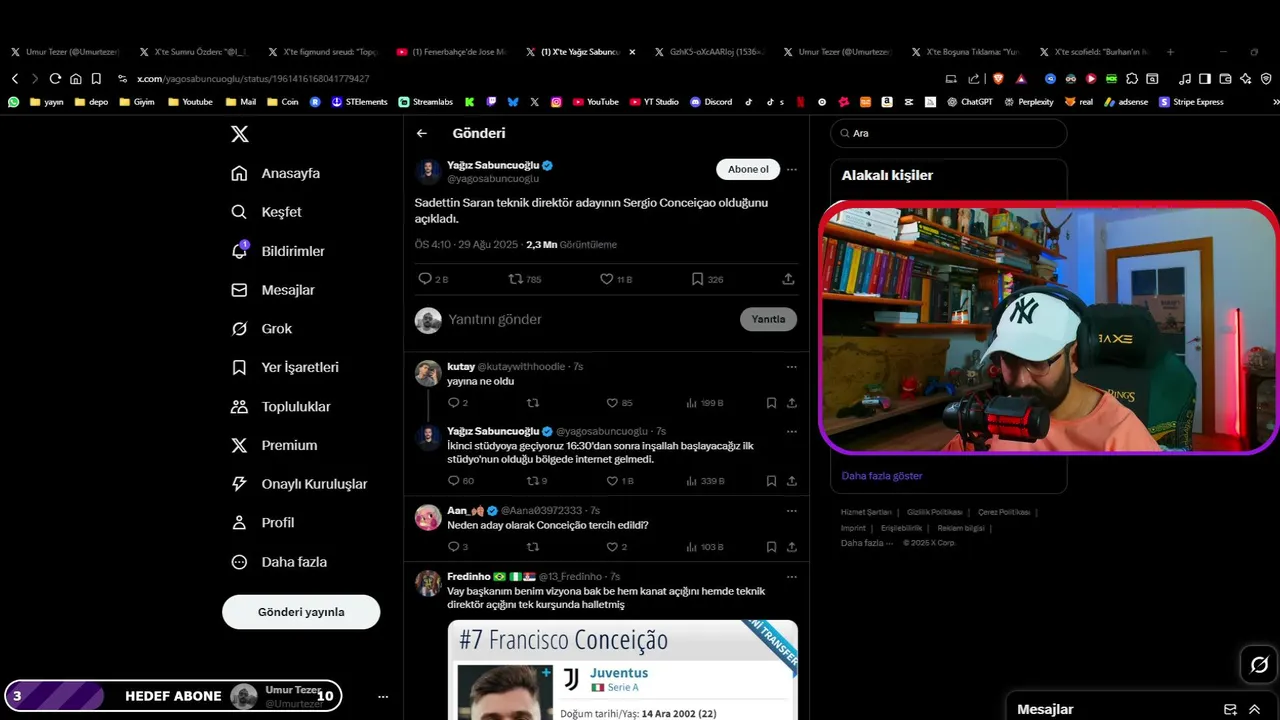
Task: Open more options on the main post
Action: [x=791, y=170]
